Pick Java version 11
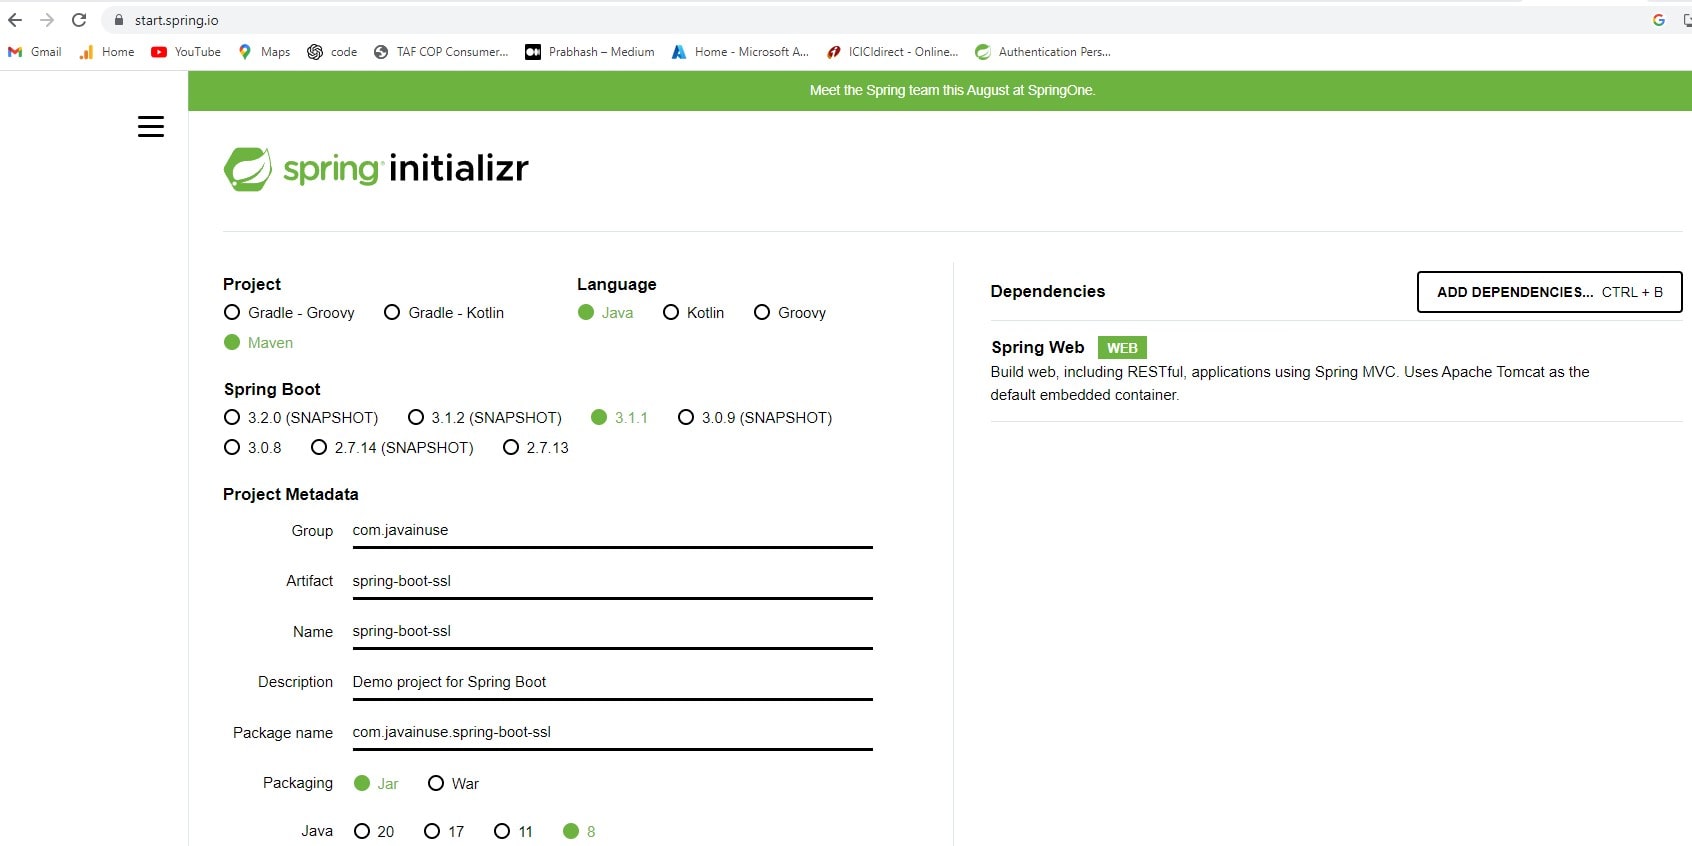Screen dimensions: 1692x846 [513, 832]
